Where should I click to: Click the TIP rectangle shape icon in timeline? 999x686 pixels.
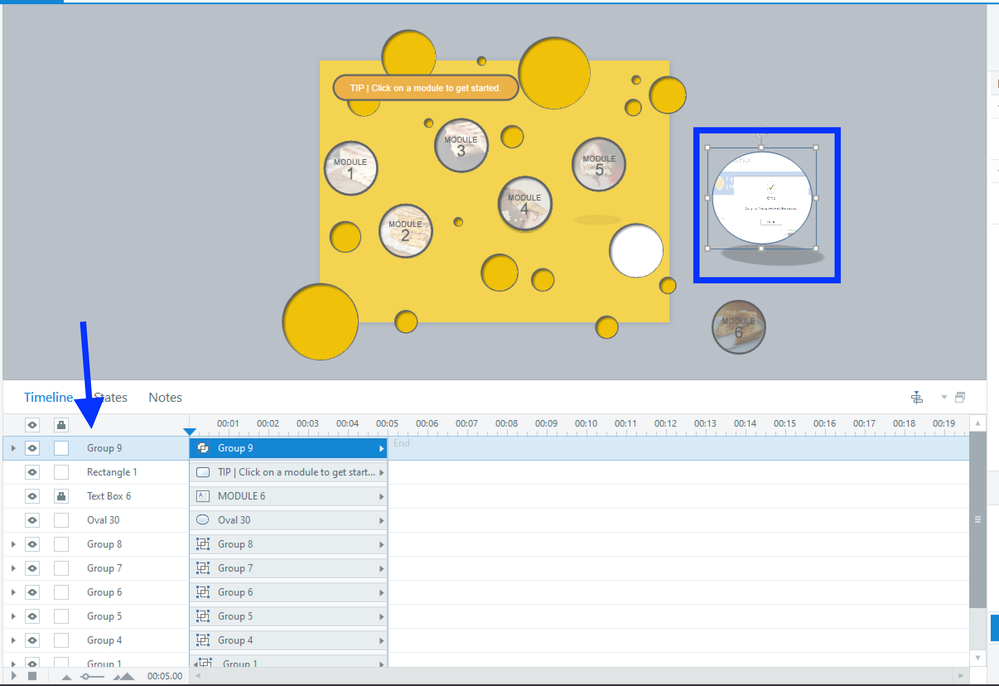coord(203,472)
